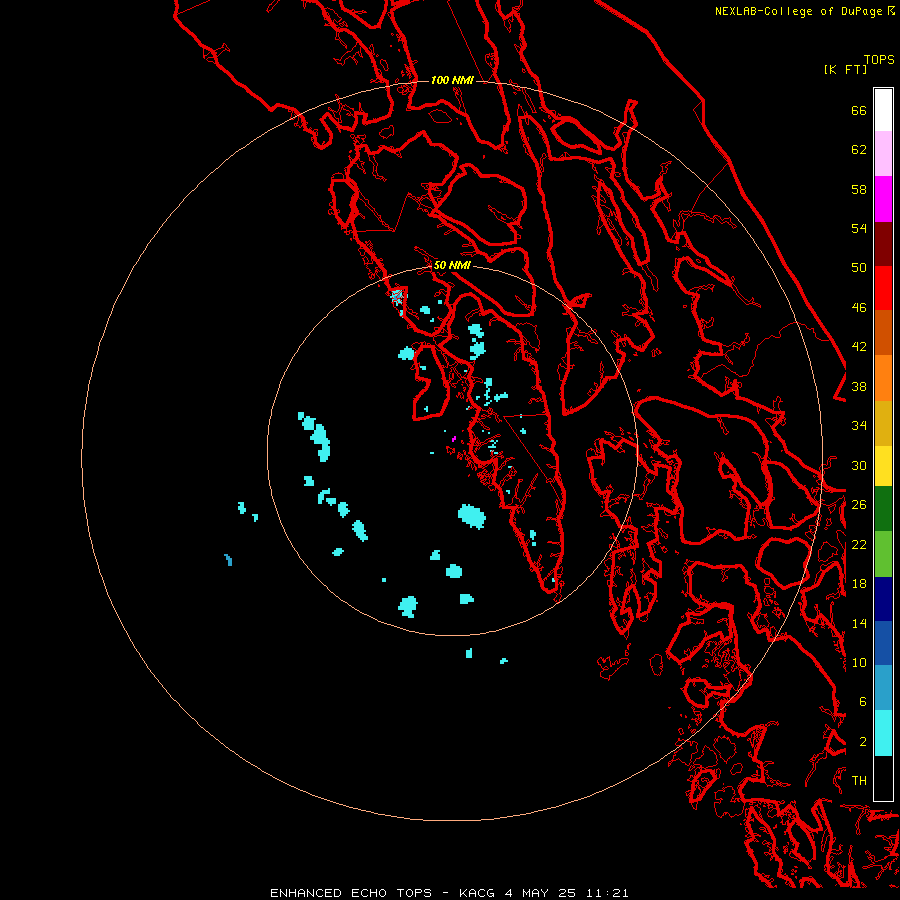
Task: Click the 'TOPS' legend heading
Action: click(879, 60)
